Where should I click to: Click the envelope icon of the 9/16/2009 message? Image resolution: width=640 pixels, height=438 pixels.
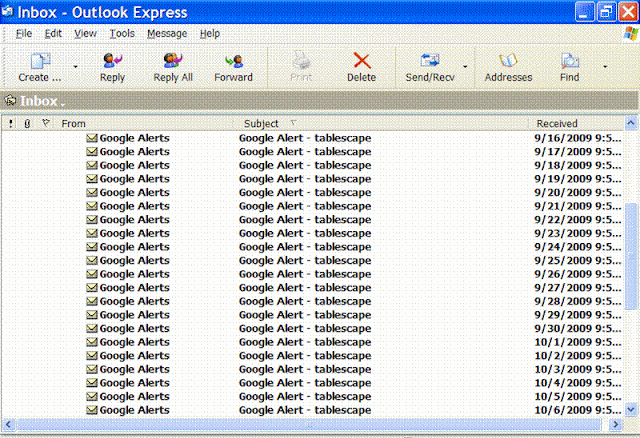92,138
